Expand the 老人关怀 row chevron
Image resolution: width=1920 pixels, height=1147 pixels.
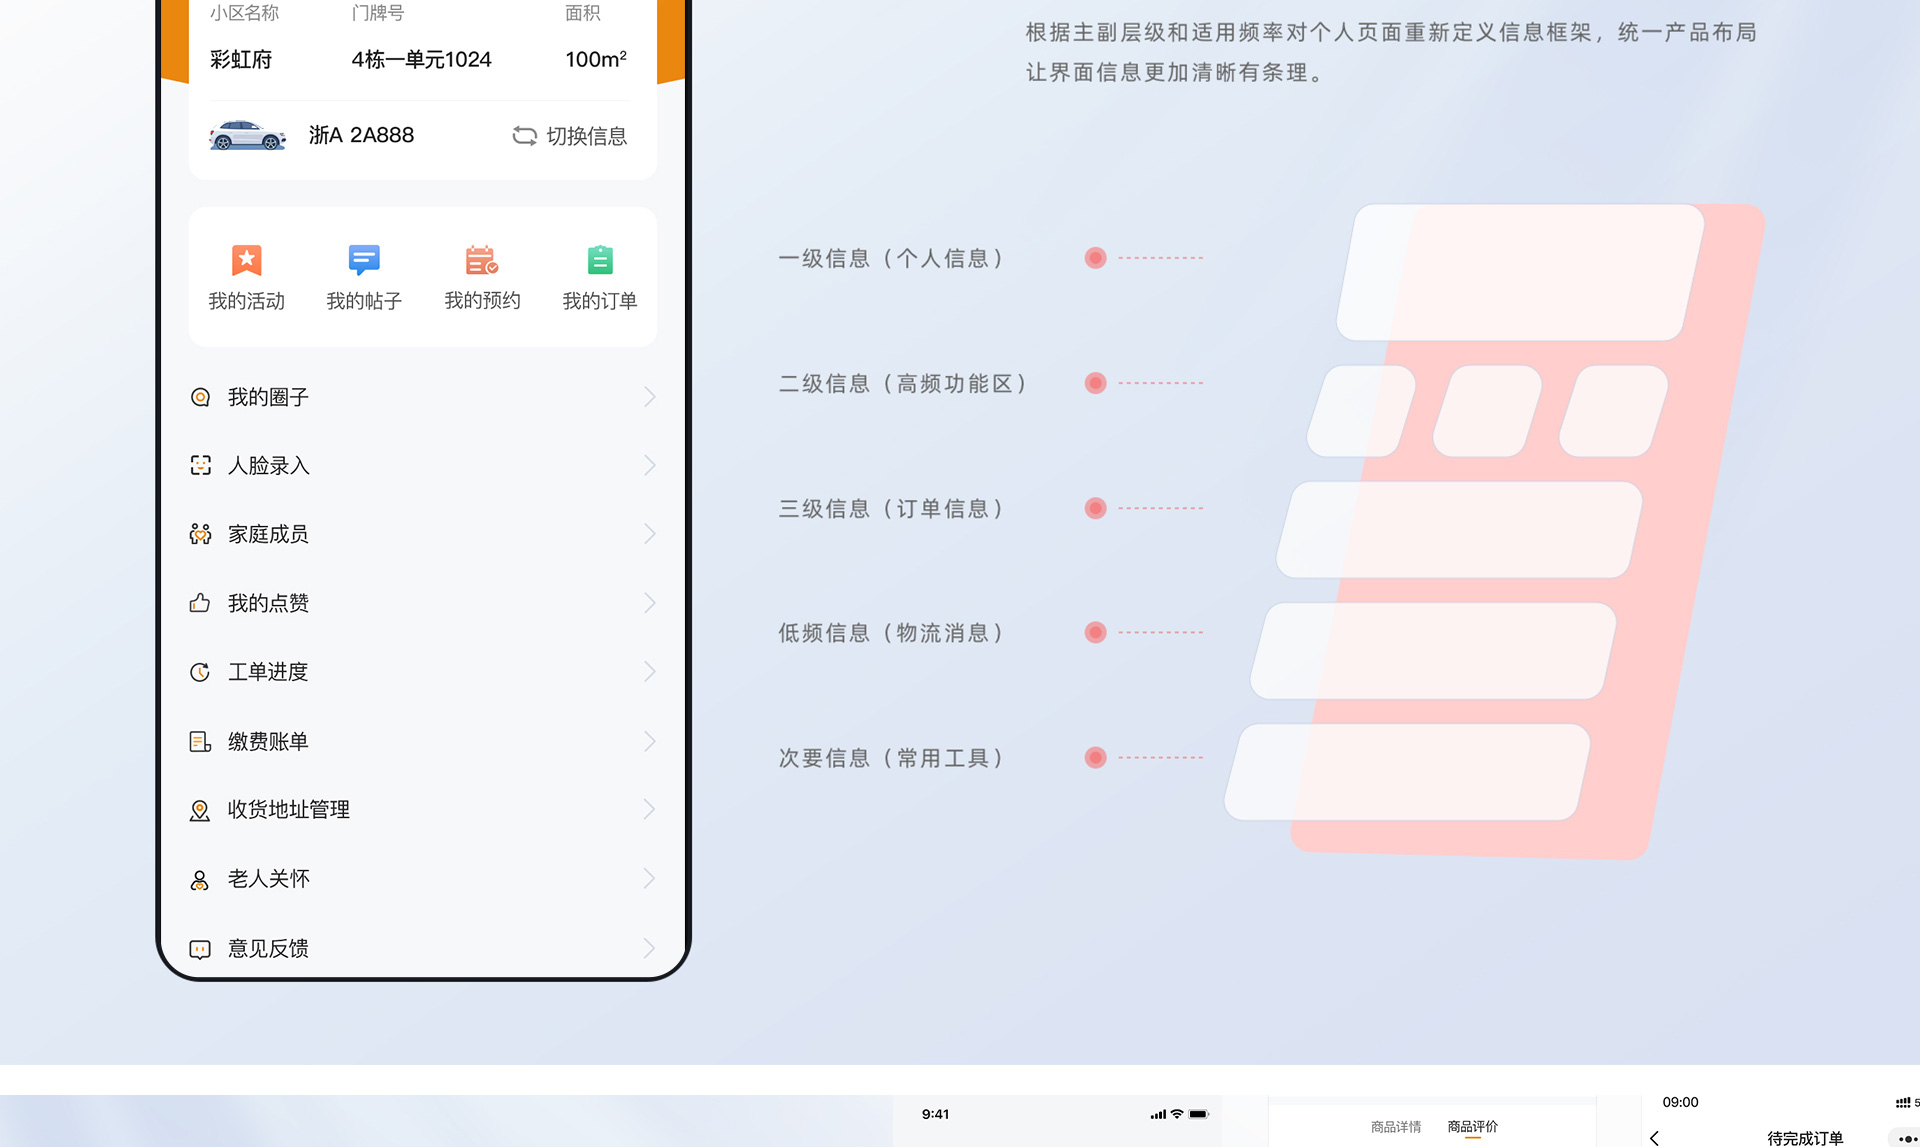pyautogui.click(x=649, y=878)
